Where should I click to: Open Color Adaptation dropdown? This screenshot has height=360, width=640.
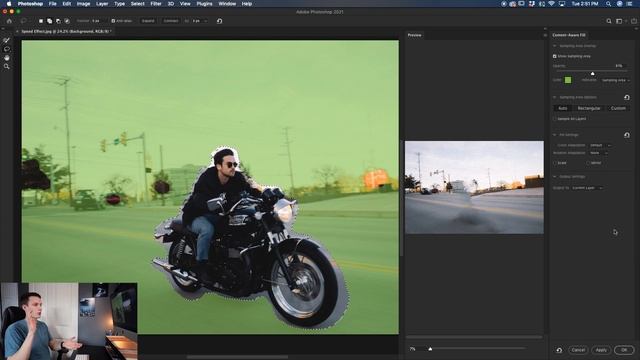600,145
